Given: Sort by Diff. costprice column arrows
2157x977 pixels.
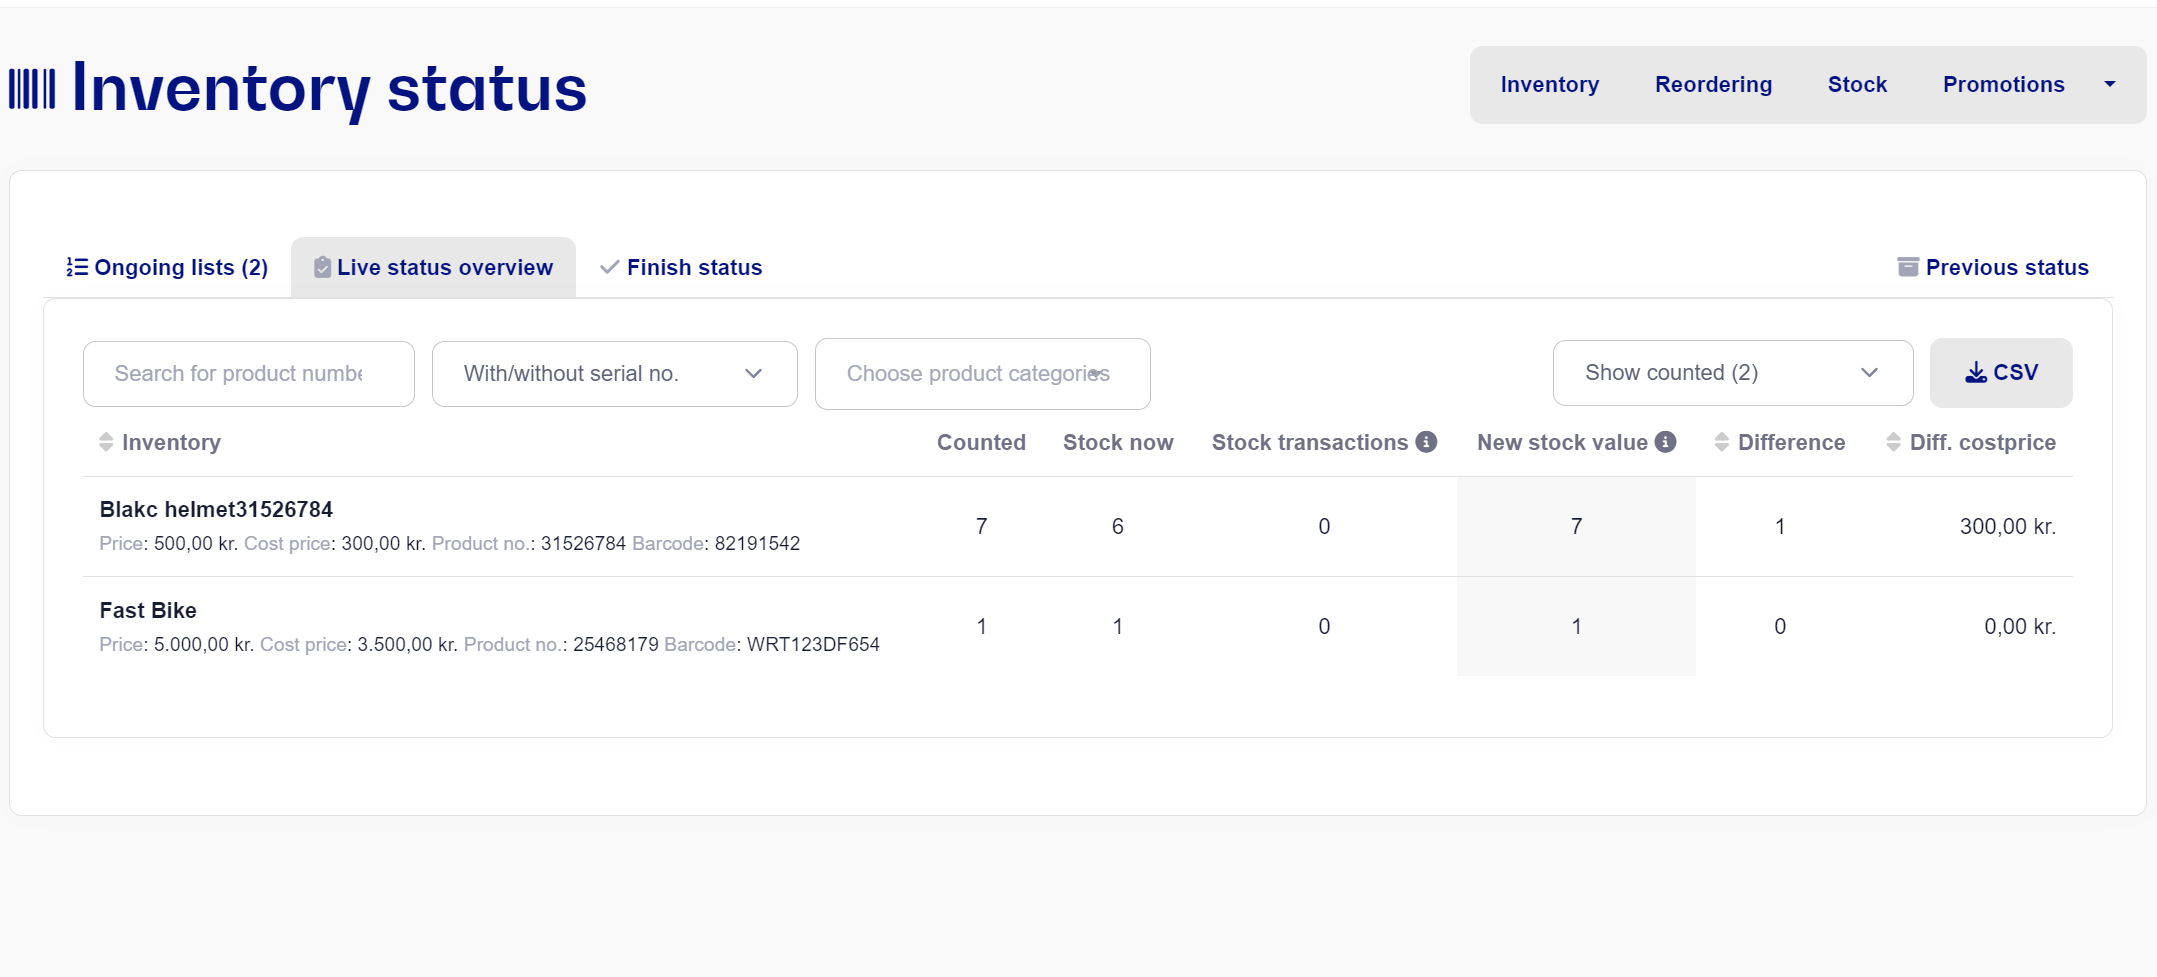Looking at the screenshot, I should (x=1893, y=442).
